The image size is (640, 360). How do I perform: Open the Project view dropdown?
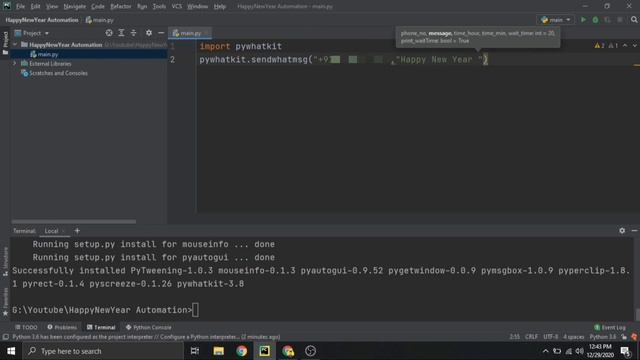32,33
